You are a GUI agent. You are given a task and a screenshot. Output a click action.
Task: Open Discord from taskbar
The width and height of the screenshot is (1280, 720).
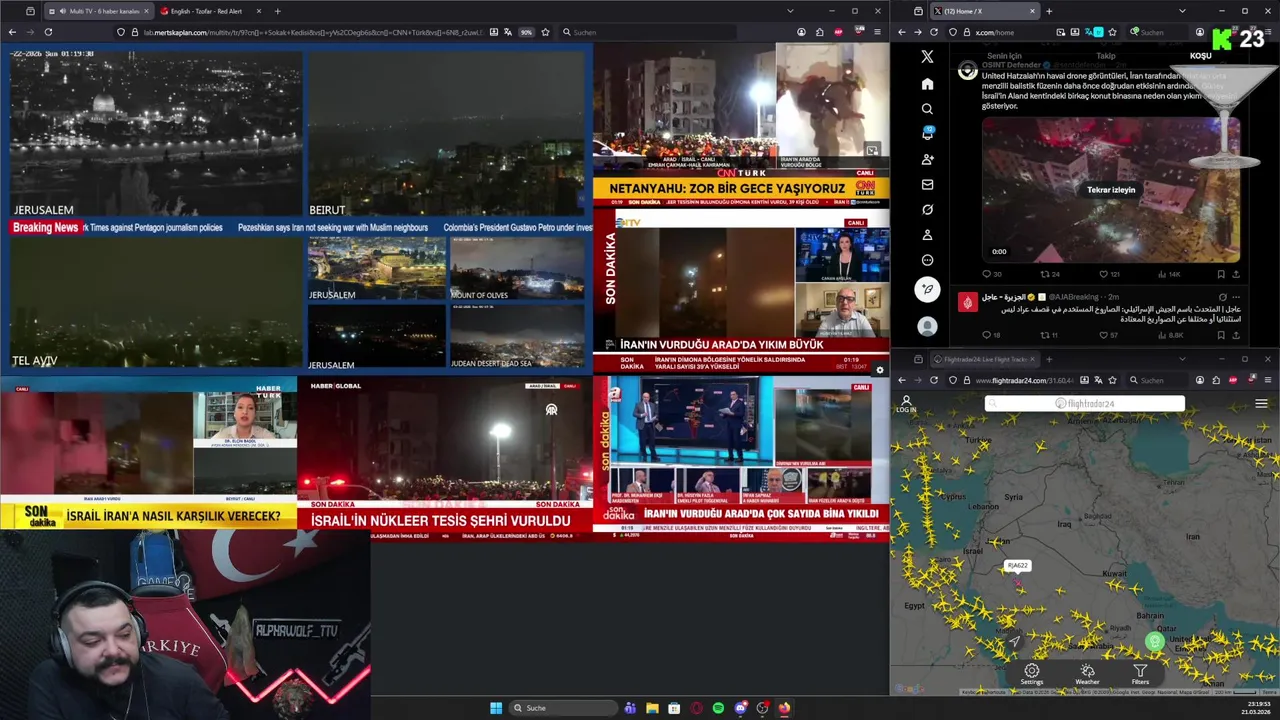pyautogui.click(x=740, y=708)
